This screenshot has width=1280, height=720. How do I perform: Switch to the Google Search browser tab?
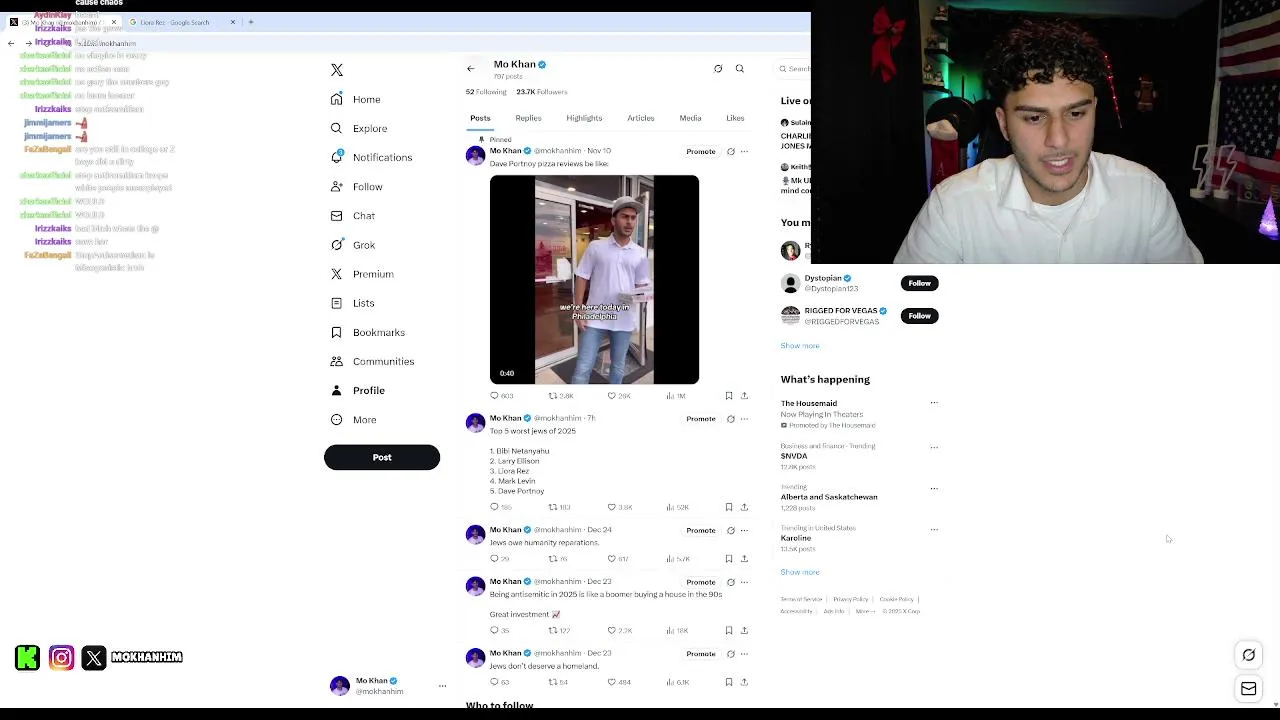(182, 22)
